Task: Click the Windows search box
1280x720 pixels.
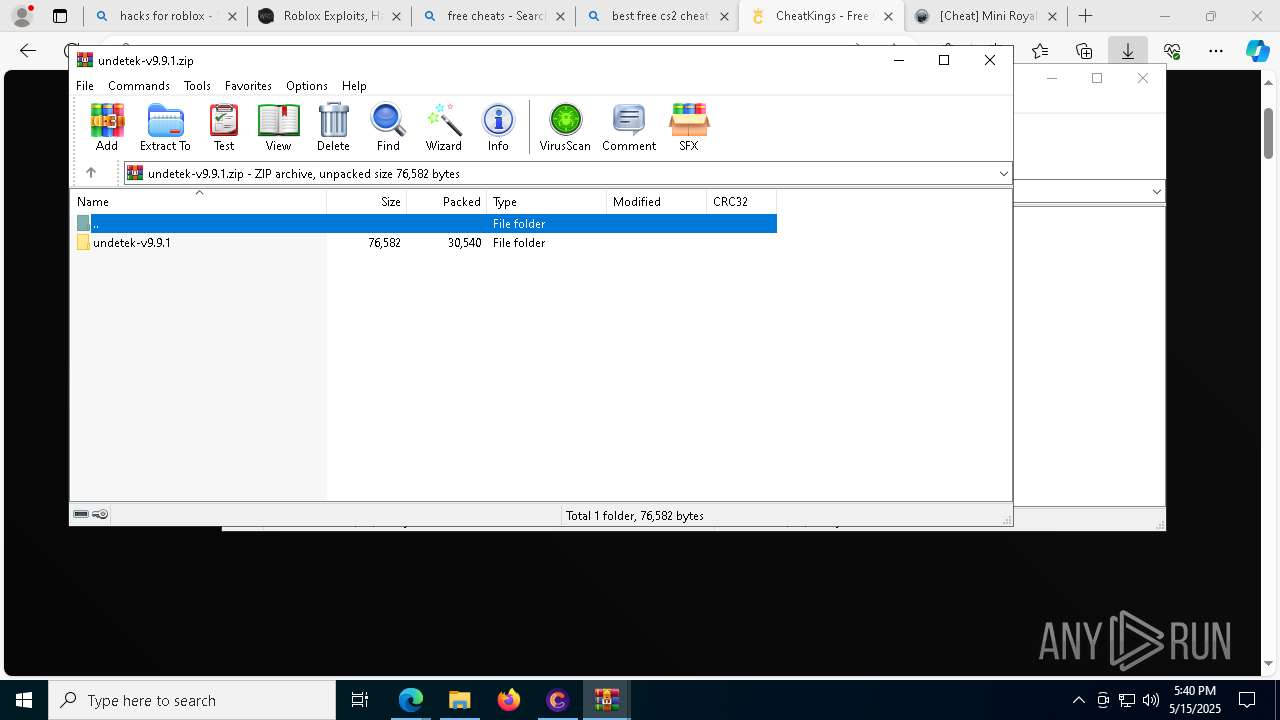Action: tap(192, 700)
